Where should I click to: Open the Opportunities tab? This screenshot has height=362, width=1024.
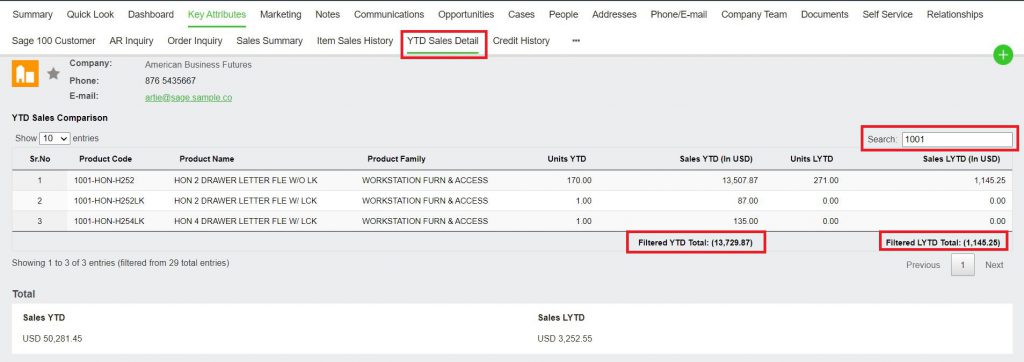point(466,14)
